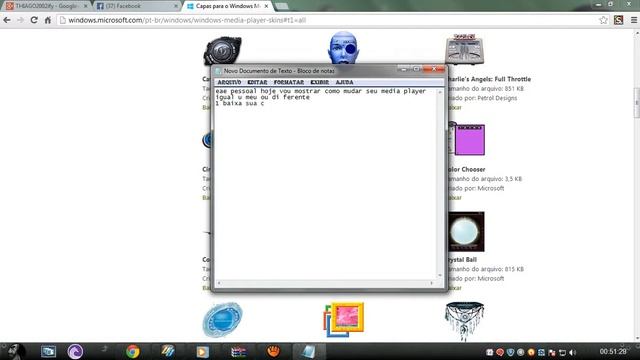Select the jeweled necklace skin thumbnail
The image size is (640, 360).
coord(464,321)
